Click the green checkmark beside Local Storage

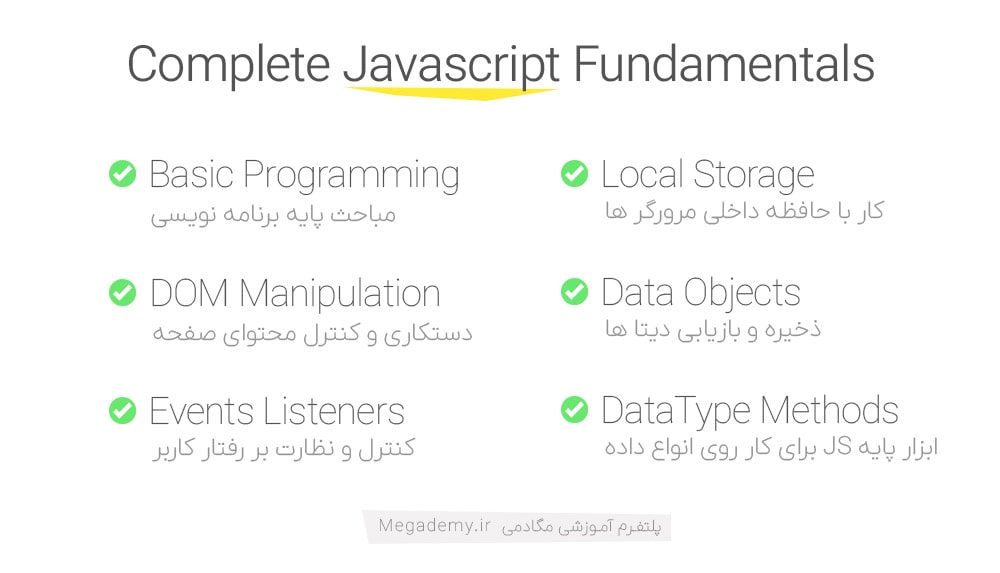point(575,174)
